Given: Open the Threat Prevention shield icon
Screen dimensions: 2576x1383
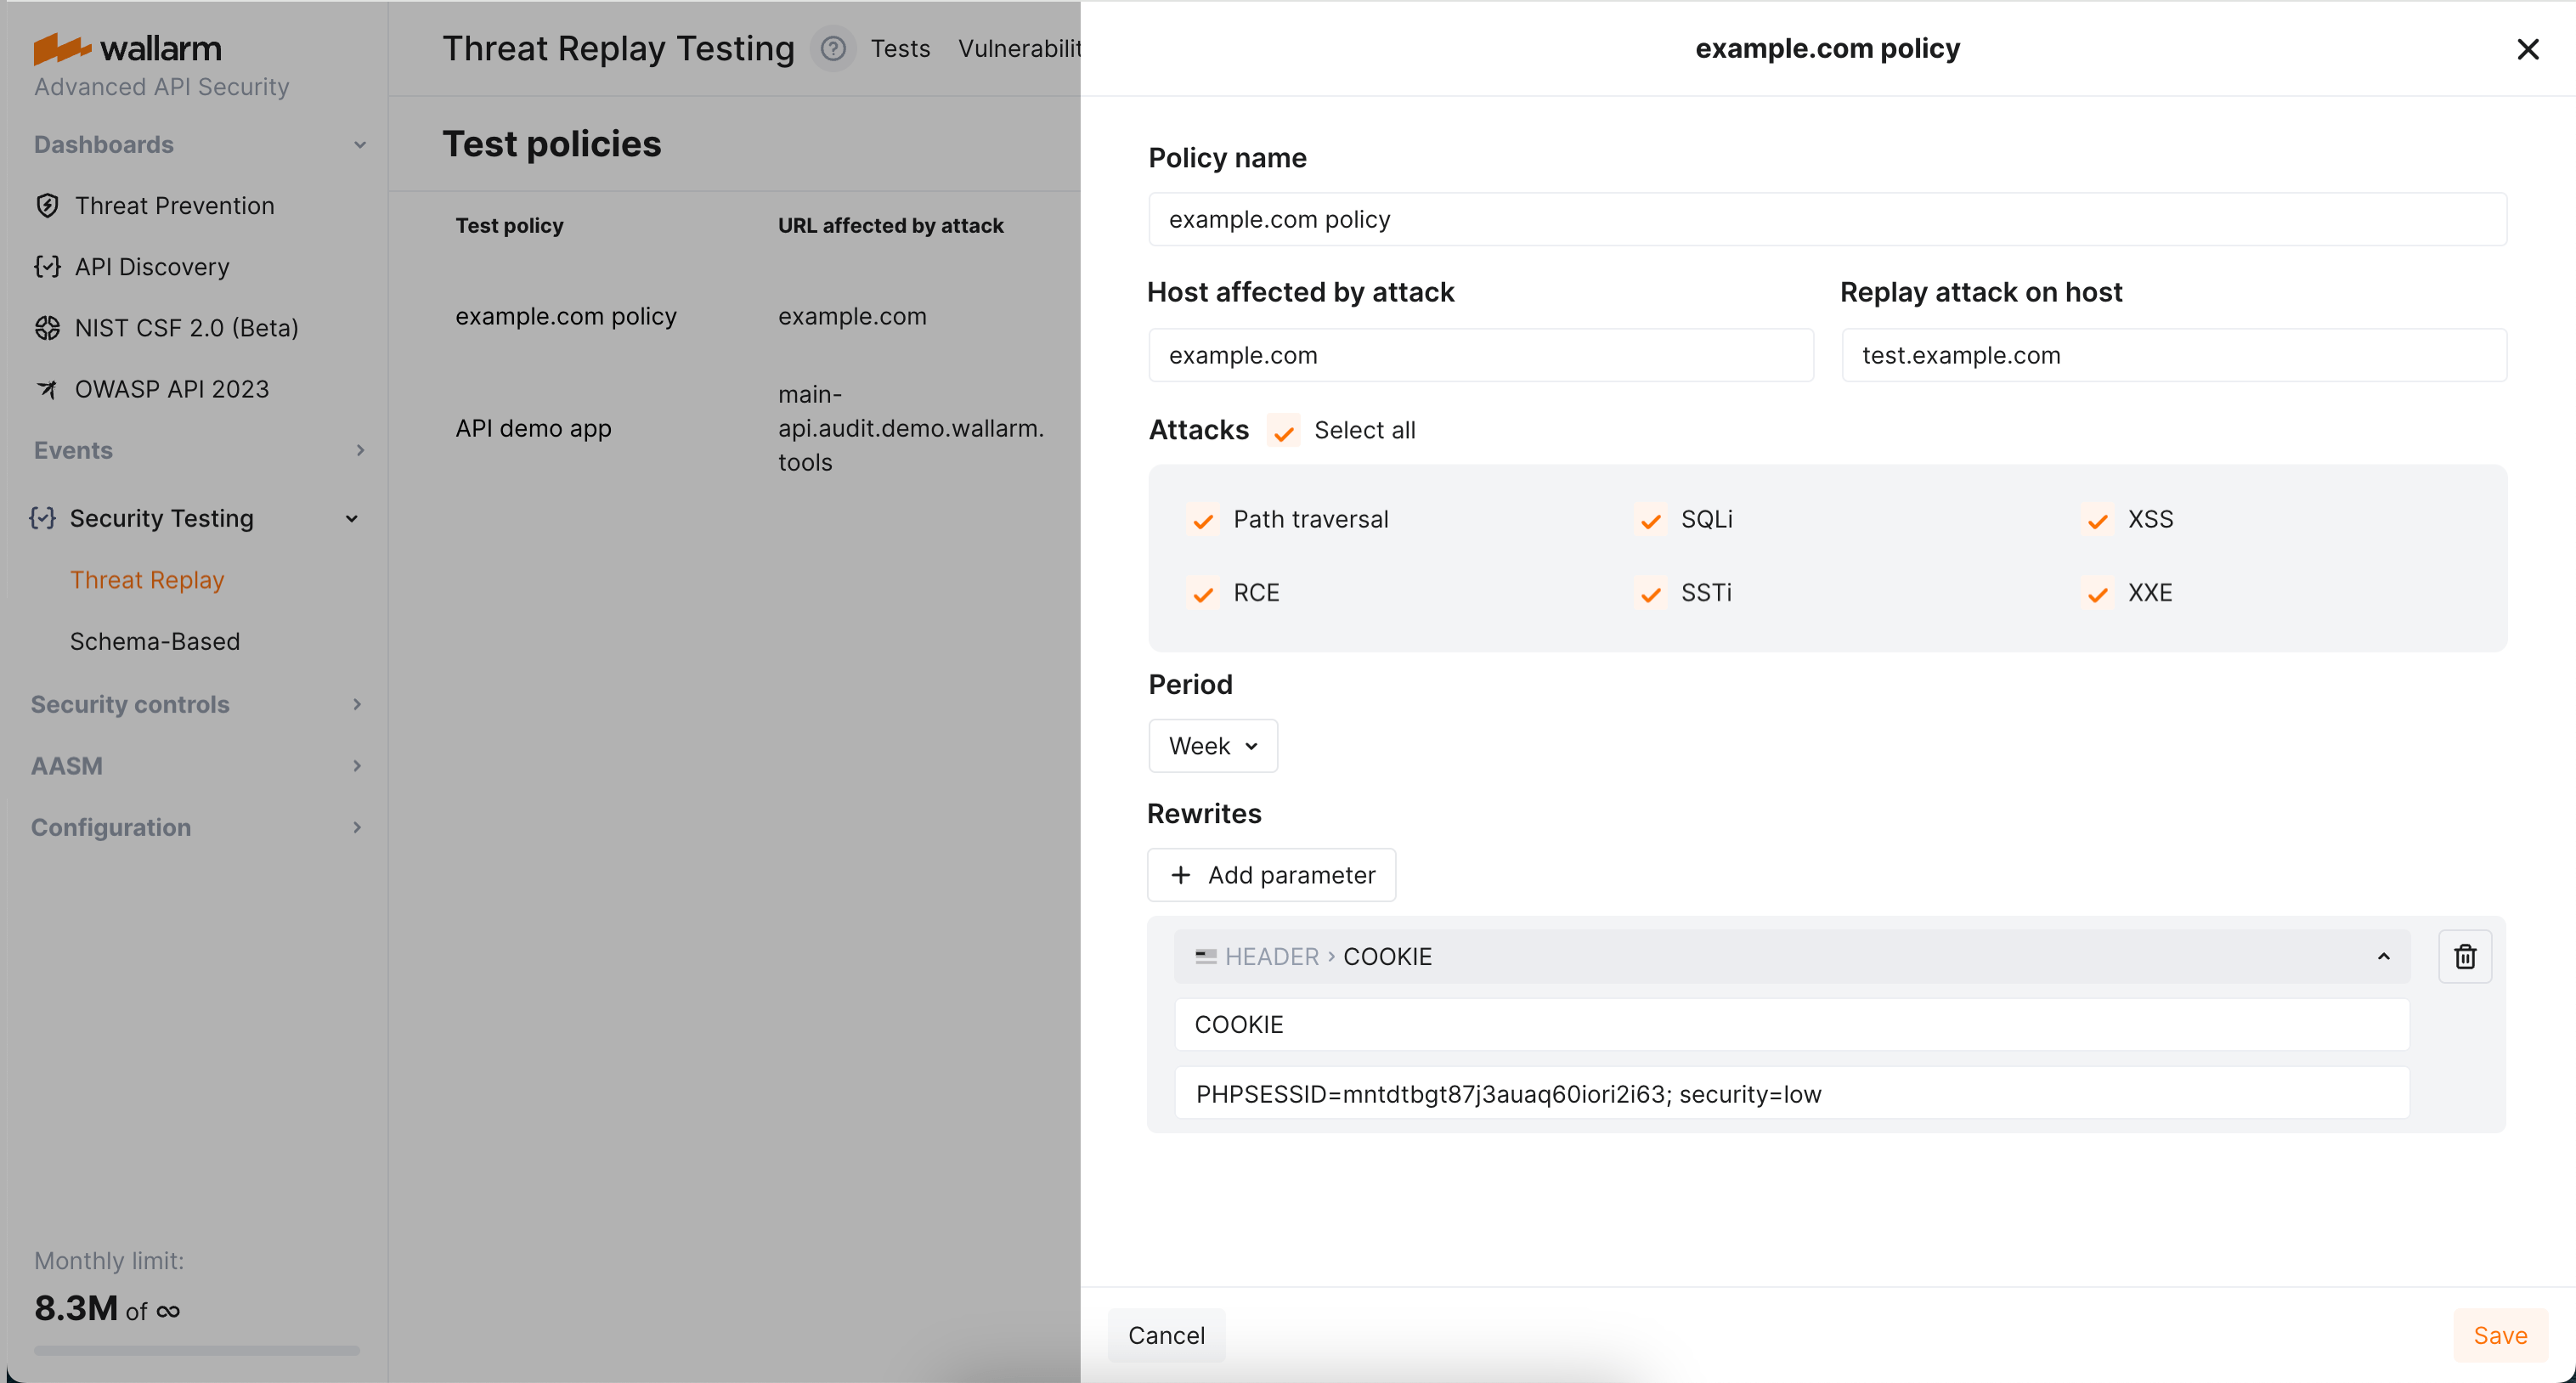Looking at the screenshot, I should pyautogui.click(x=49, y=205).
